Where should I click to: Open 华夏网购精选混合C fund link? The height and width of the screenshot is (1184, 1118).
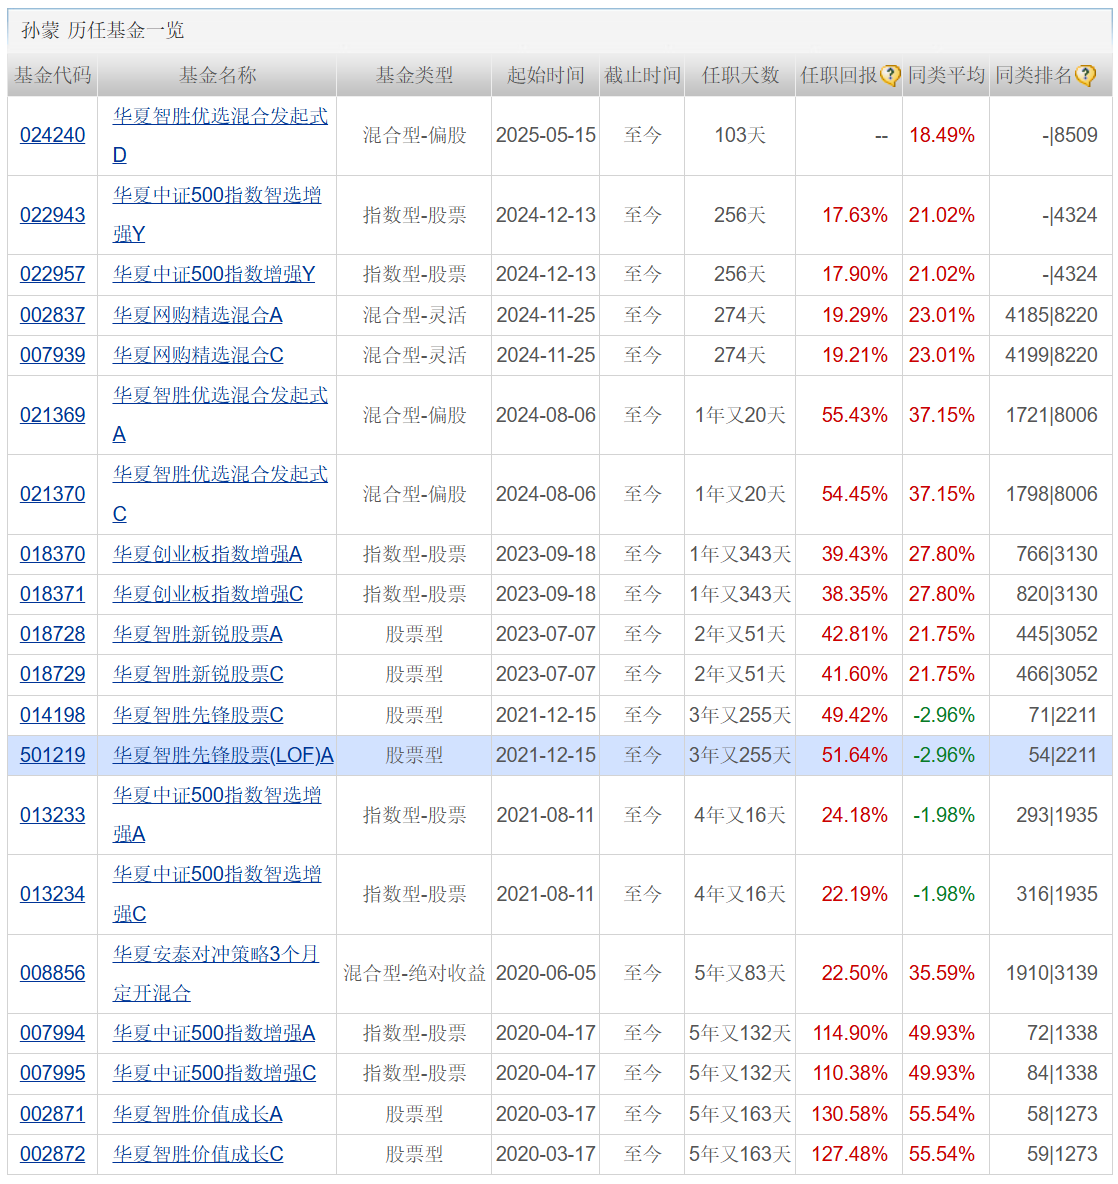198,355
